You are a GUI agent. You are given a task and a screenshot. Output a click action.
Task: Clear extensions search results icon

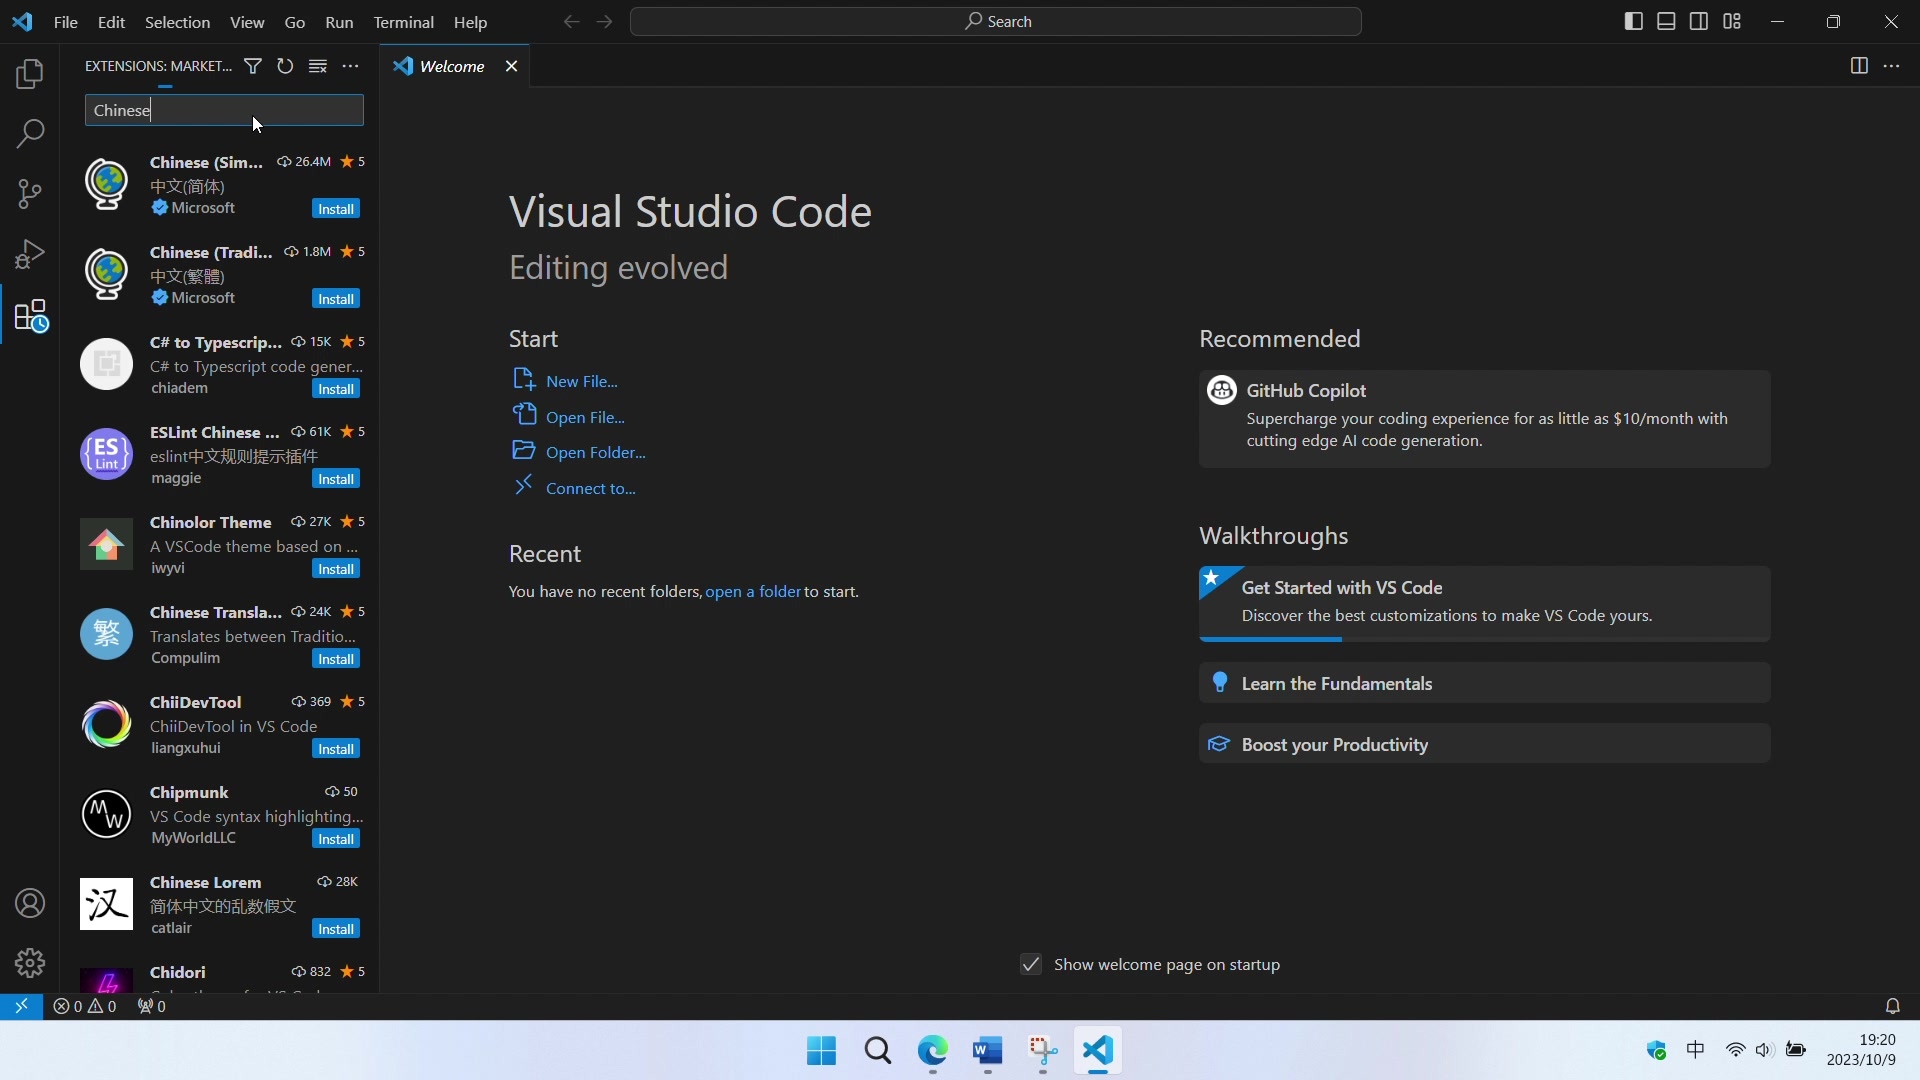pyautogui.click(x=318, y=66)
